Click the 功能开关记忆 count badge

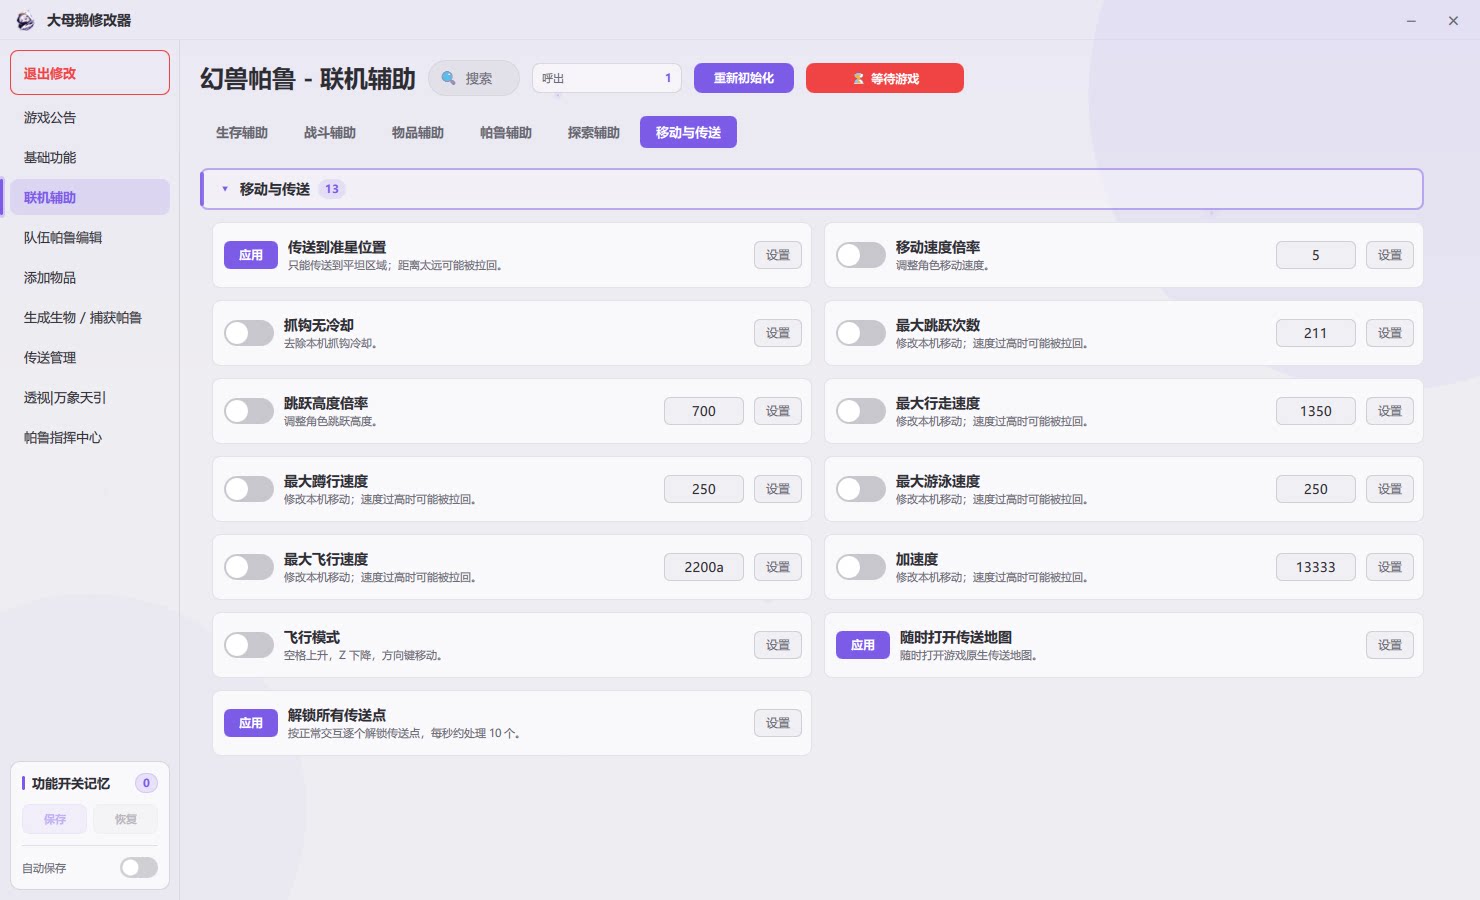tap(146, 783)
